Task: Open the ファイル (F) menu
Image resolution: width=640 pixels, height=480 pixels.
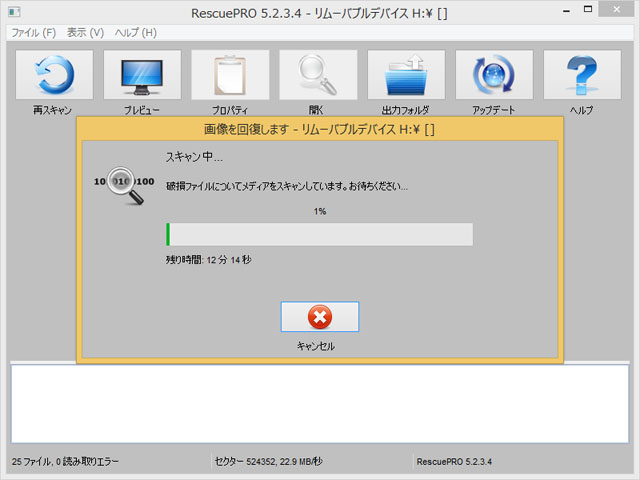Action: 33,33
